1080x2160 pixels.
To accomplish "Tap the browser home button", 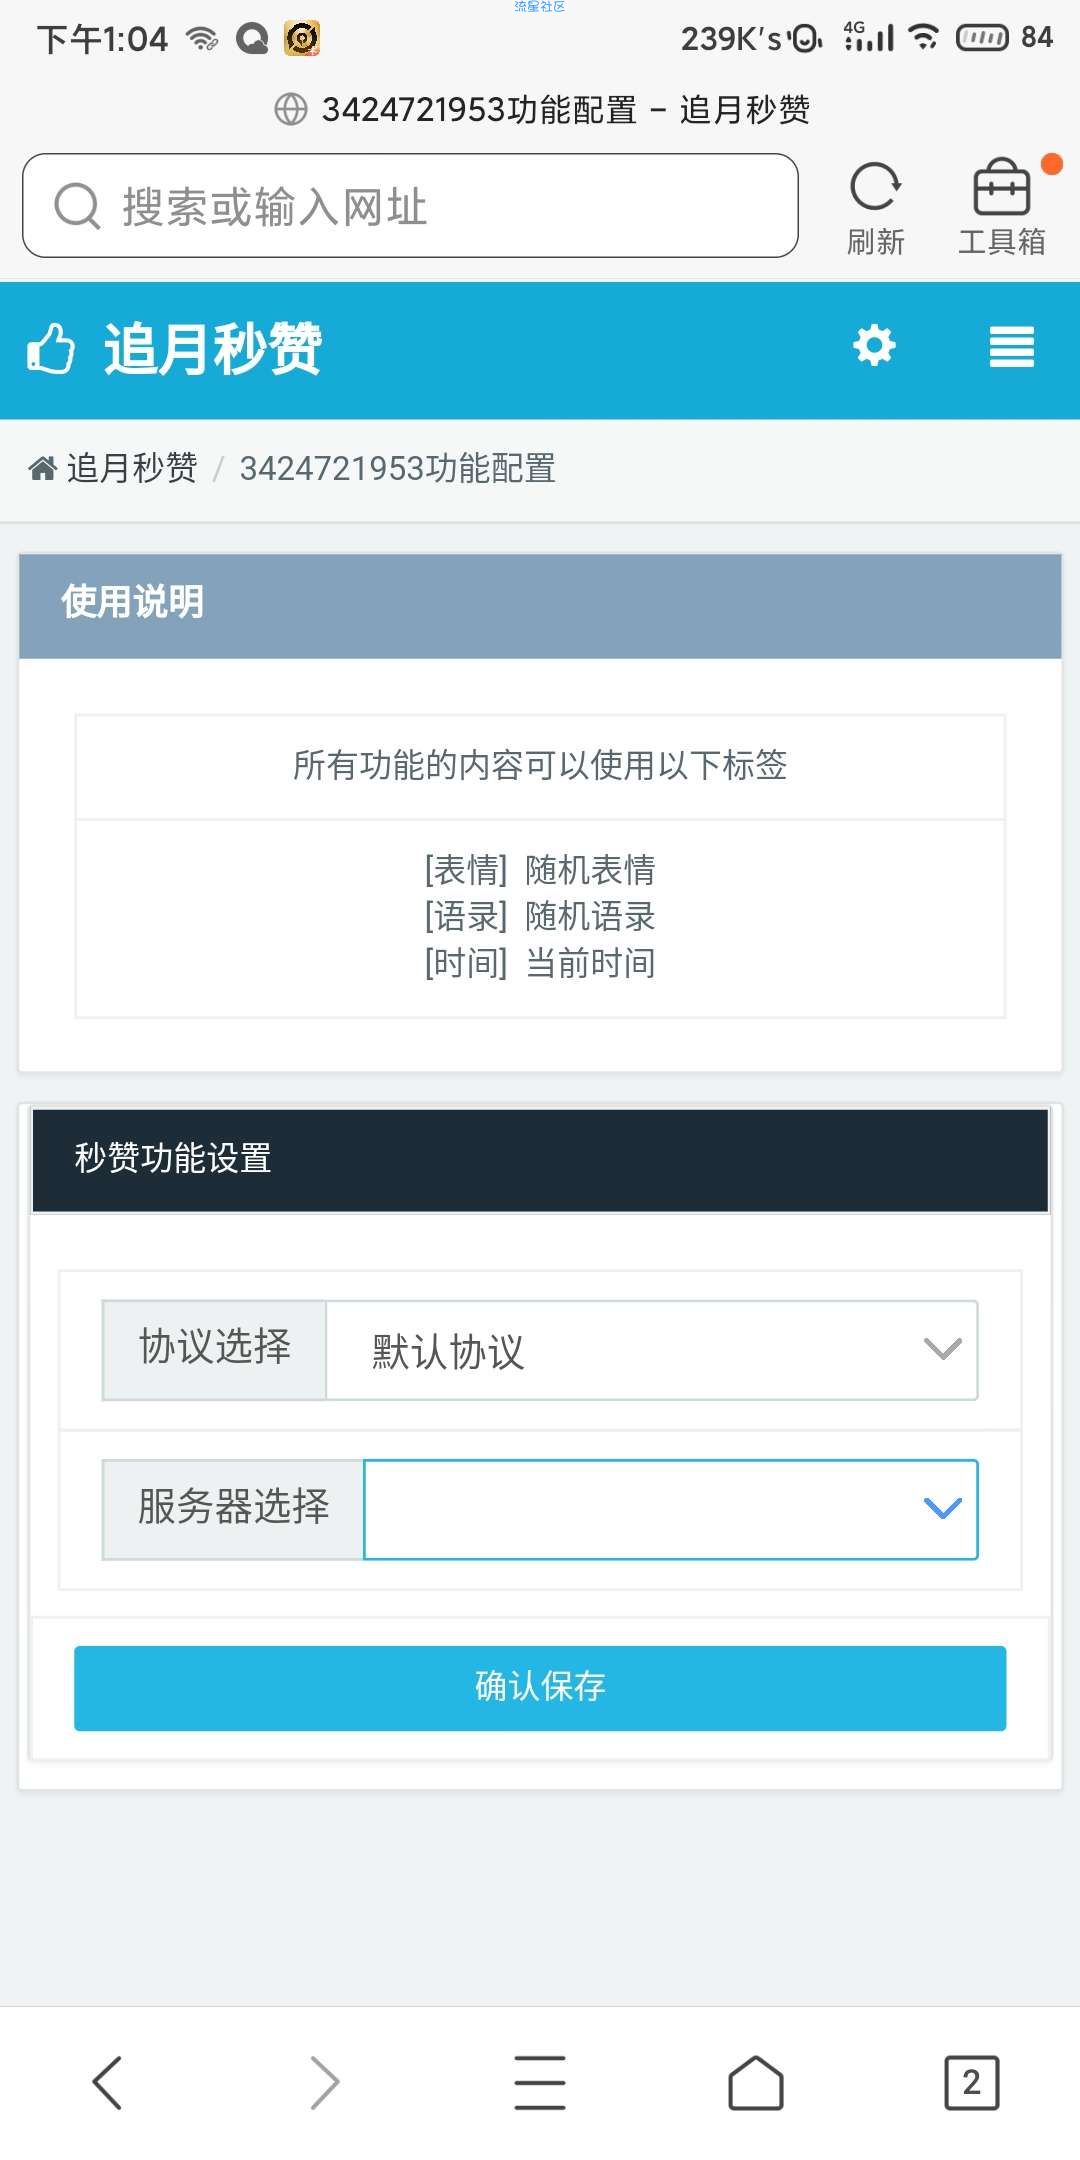I will coord(756,2083).
